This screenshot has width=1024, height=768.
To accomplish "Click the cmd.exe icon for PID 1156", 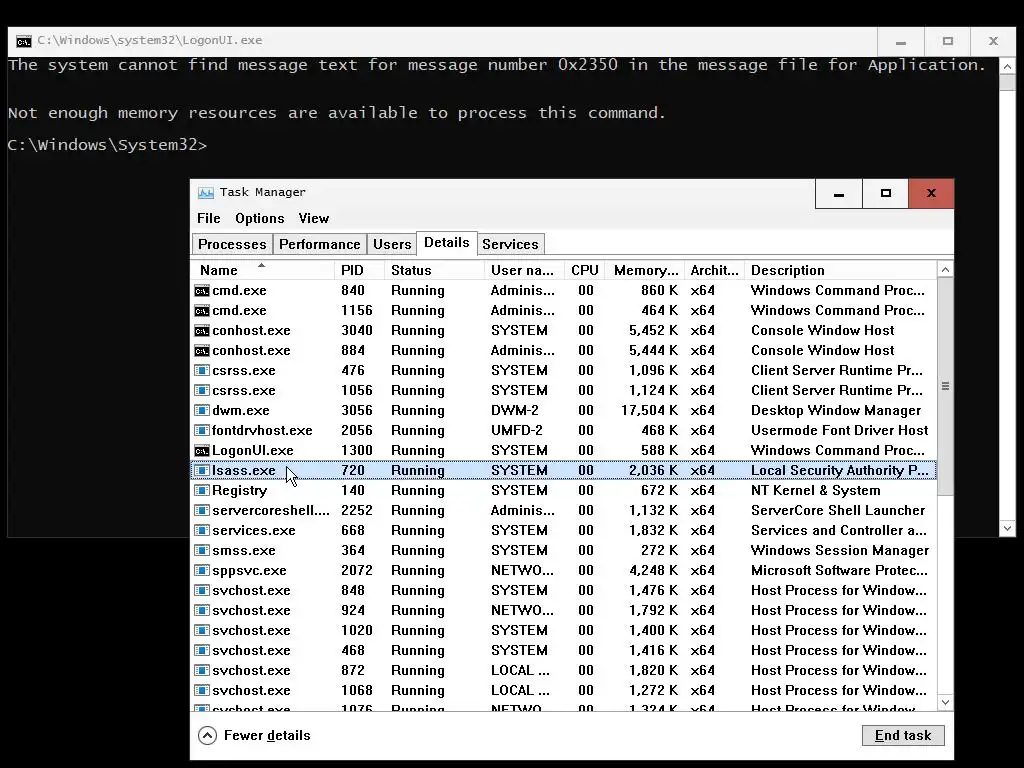I will tap(202, 310).
